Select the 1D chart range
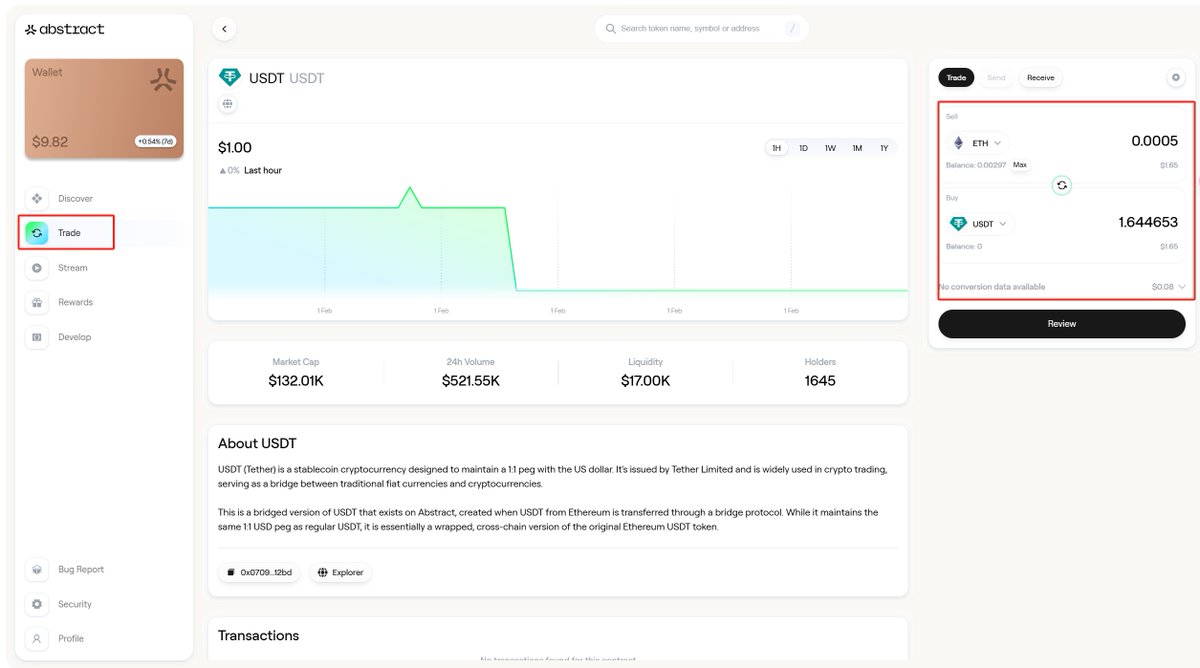This screenshot has width=1200, height=668. point(803,148)
